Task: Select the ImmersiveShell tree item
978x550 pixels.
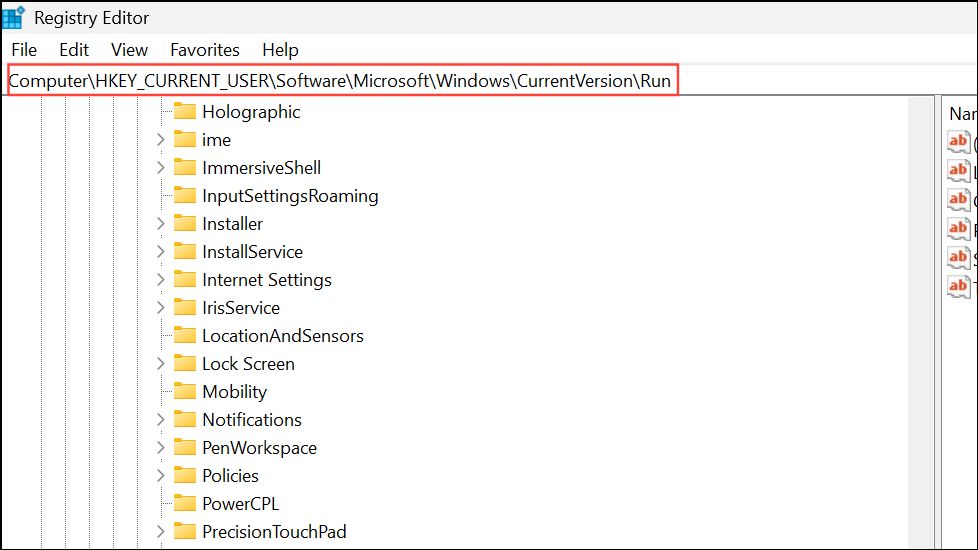Action: point(261,168)
